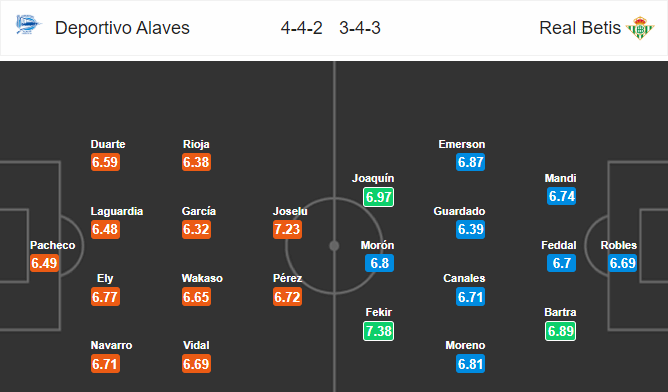Click the Deportivo Alaves club crest

pos(28,25)
